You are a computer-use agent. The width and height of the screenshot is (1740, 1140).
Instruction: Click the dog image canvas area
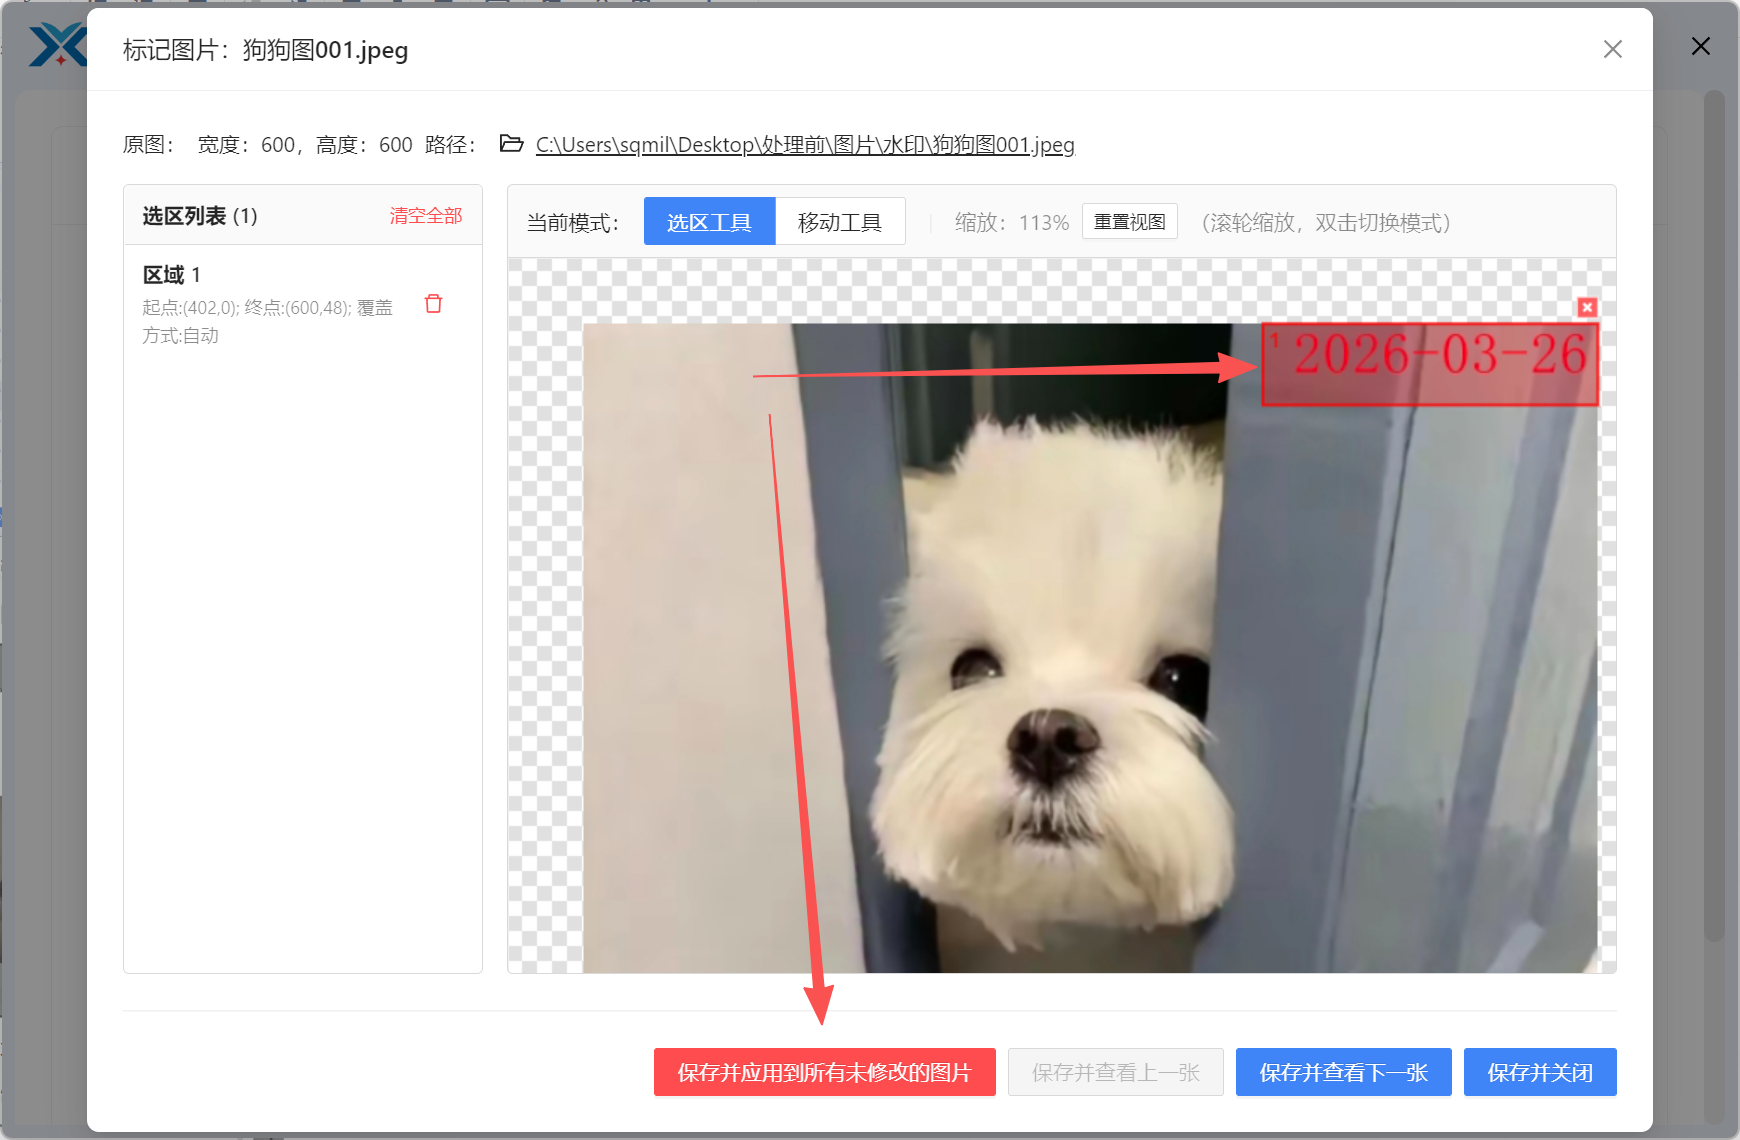1050,700
